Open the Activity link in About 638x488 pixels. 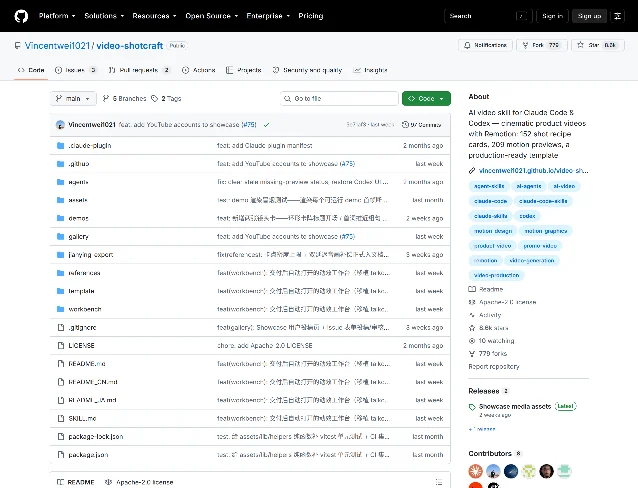485,315
